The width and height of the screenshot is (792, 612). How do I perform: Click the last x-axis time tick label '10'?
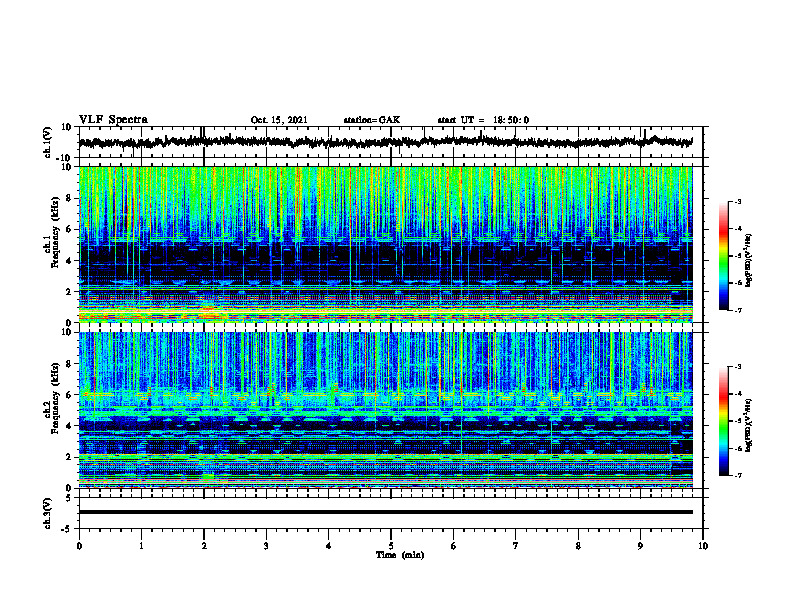(703, 546)
